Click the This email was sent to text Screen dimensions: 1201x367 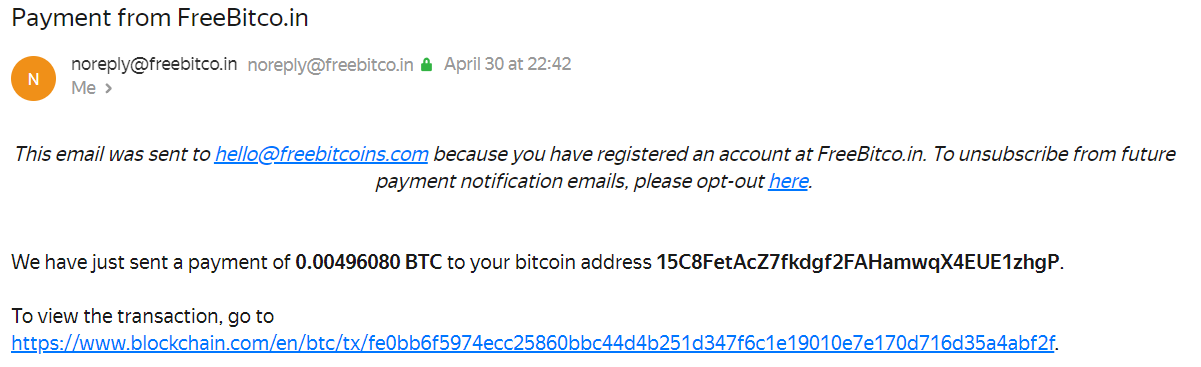(112, 155)
